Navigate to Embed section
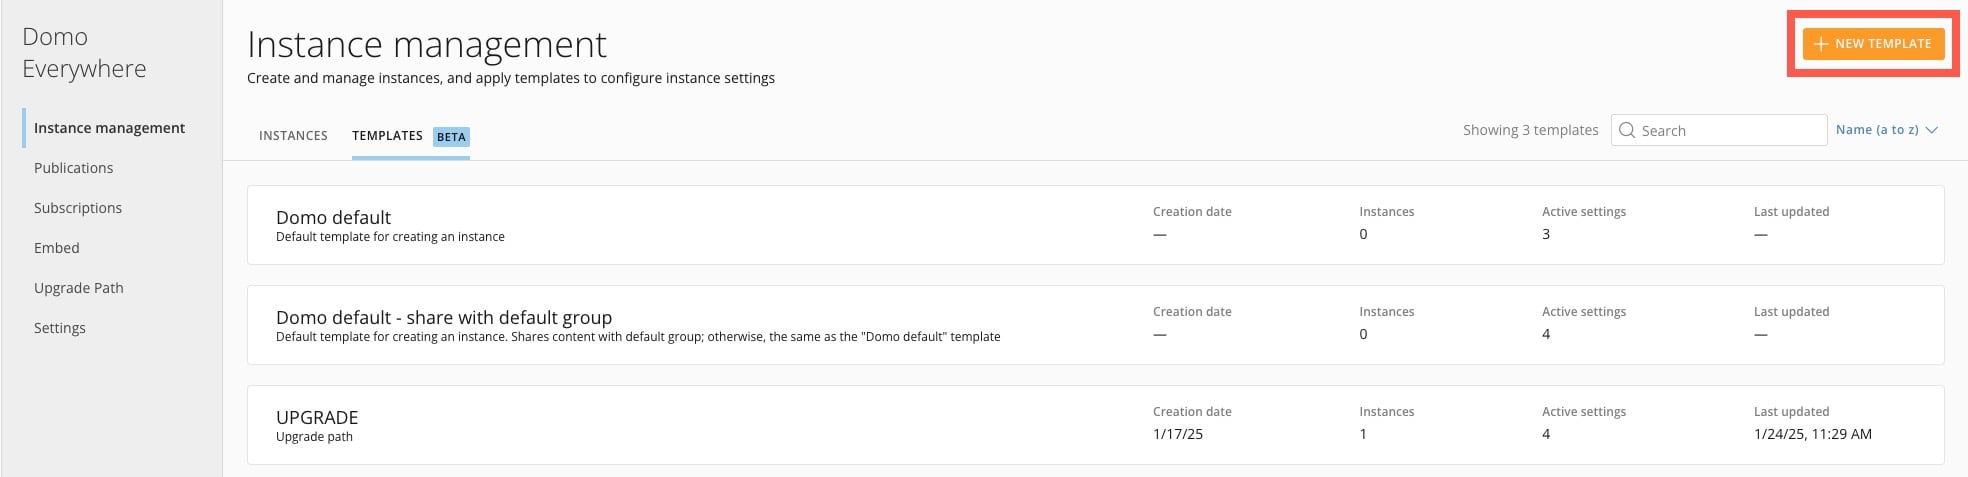 [56, 248]
